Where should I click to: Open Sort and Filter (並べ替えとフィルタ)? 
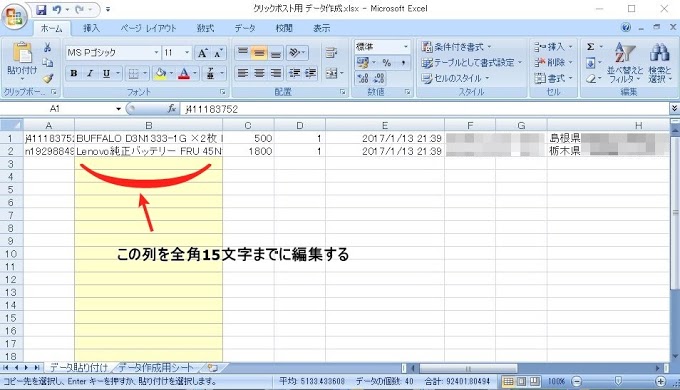pos(625,63)
